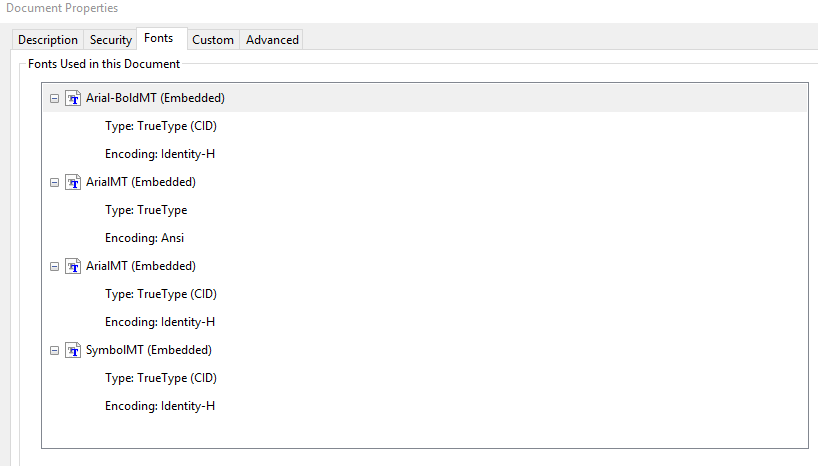This screenshot has height=466, width=818.
Task: Open the Advanced tab
Action: pos(272,40)
